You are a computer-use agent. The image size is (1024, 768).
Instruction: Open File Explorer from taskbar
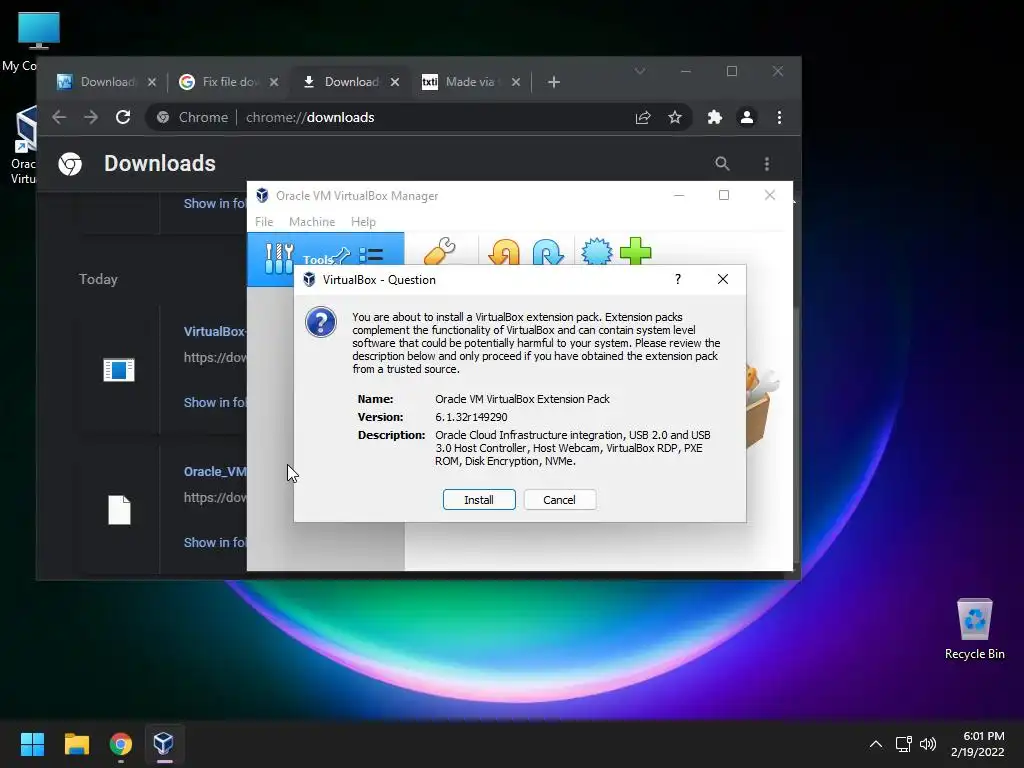pyautogui.click(x=76, y=744)
